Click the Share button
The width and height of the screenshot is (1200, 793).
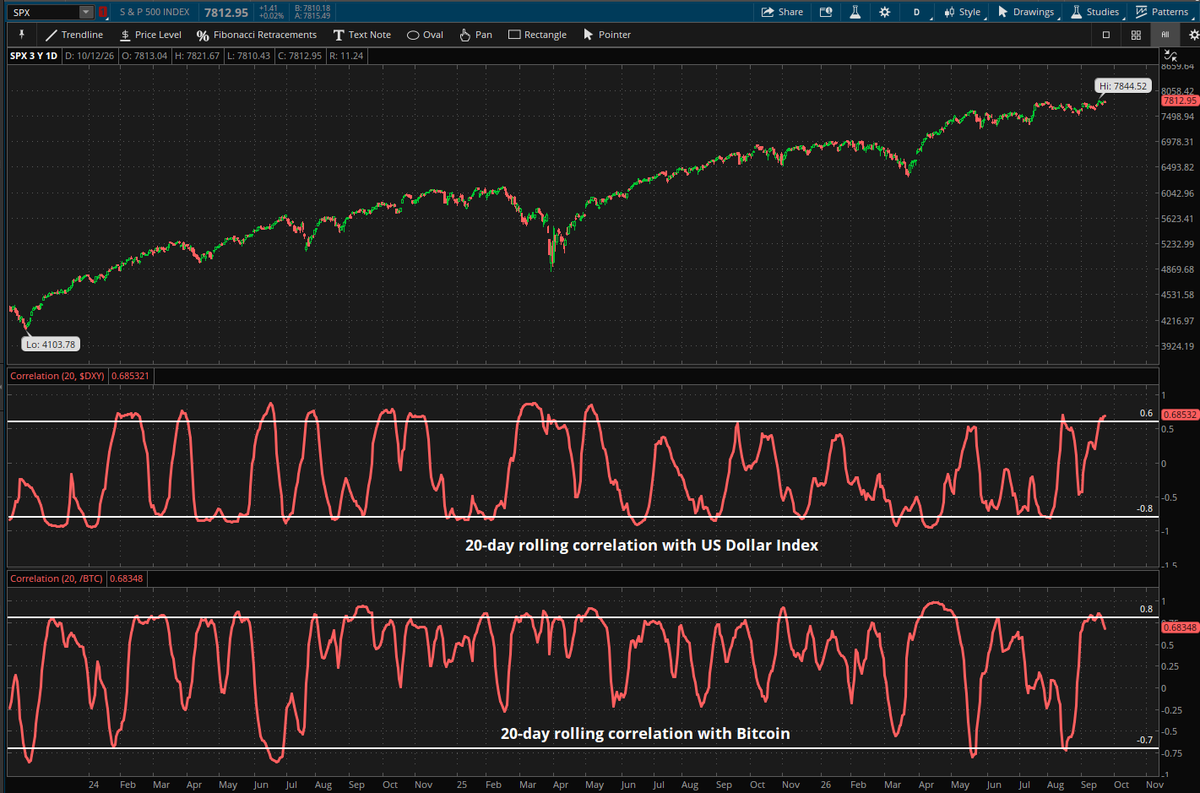[x=782, y=12]
